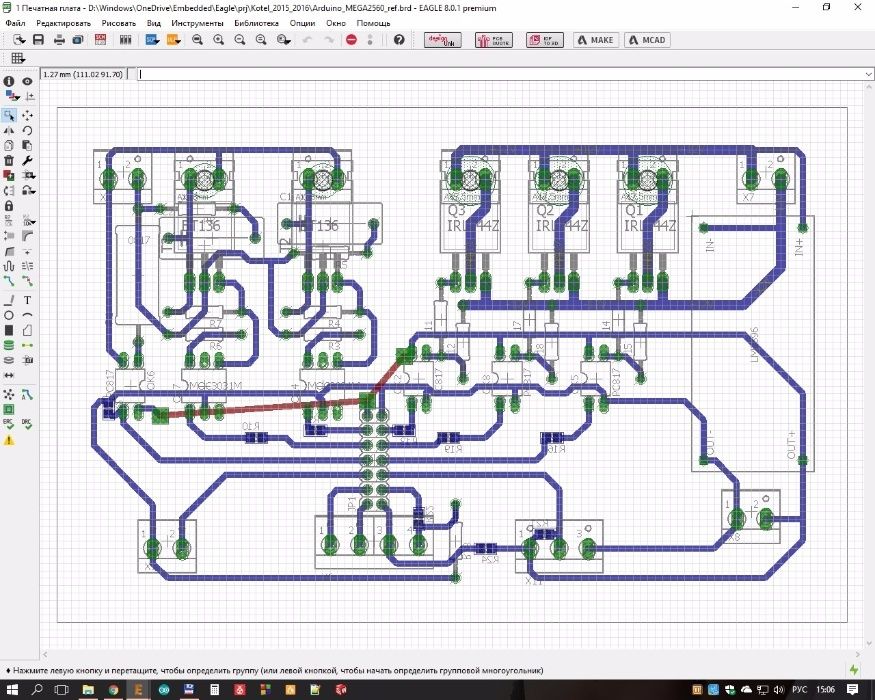Select the Add part tool
875x700 pixels.
(x=9, y=175)
